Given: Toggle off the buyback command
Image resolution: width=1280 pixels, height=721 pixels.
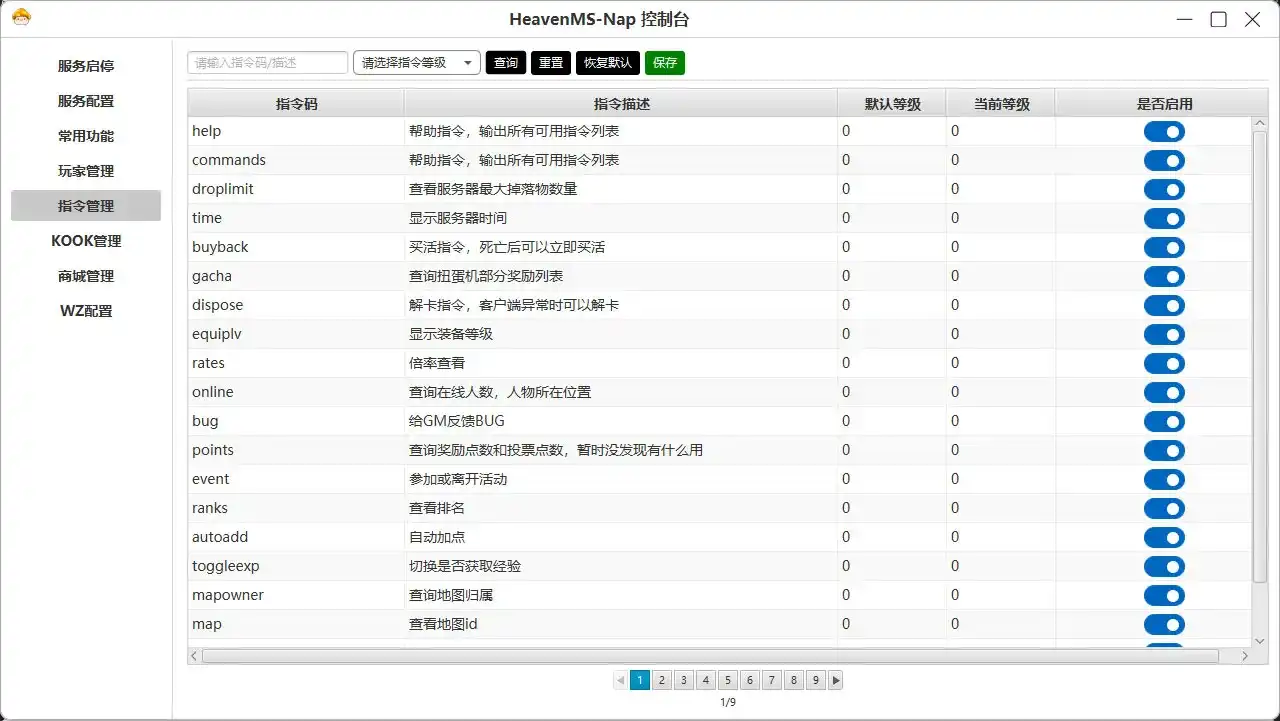Looking at the screenshot, I should 1164,248.
